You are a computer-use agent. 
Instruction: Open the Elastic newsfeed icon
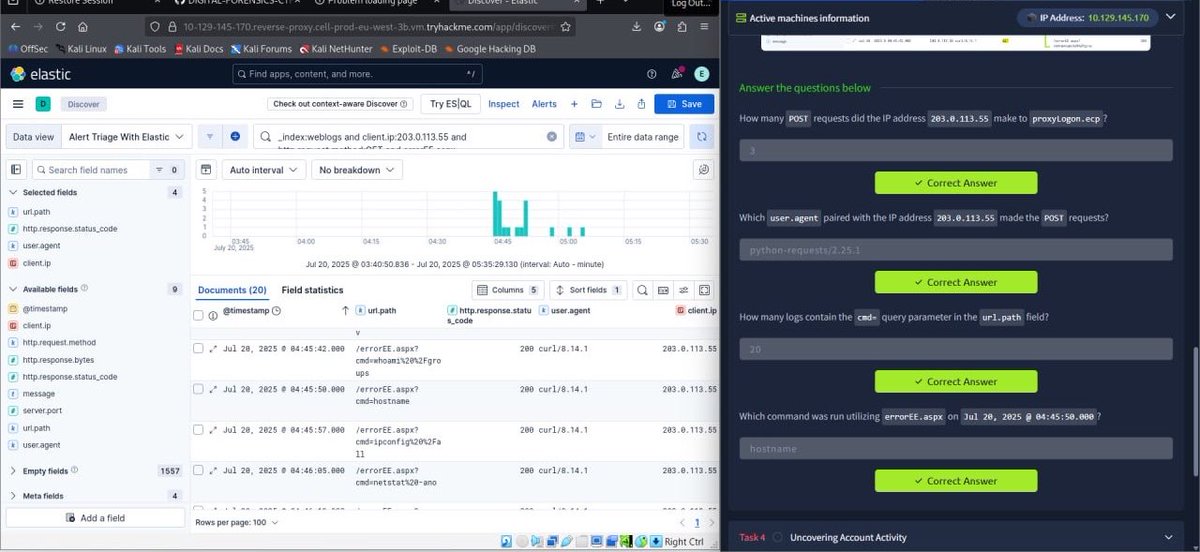[x=677, y=74]
